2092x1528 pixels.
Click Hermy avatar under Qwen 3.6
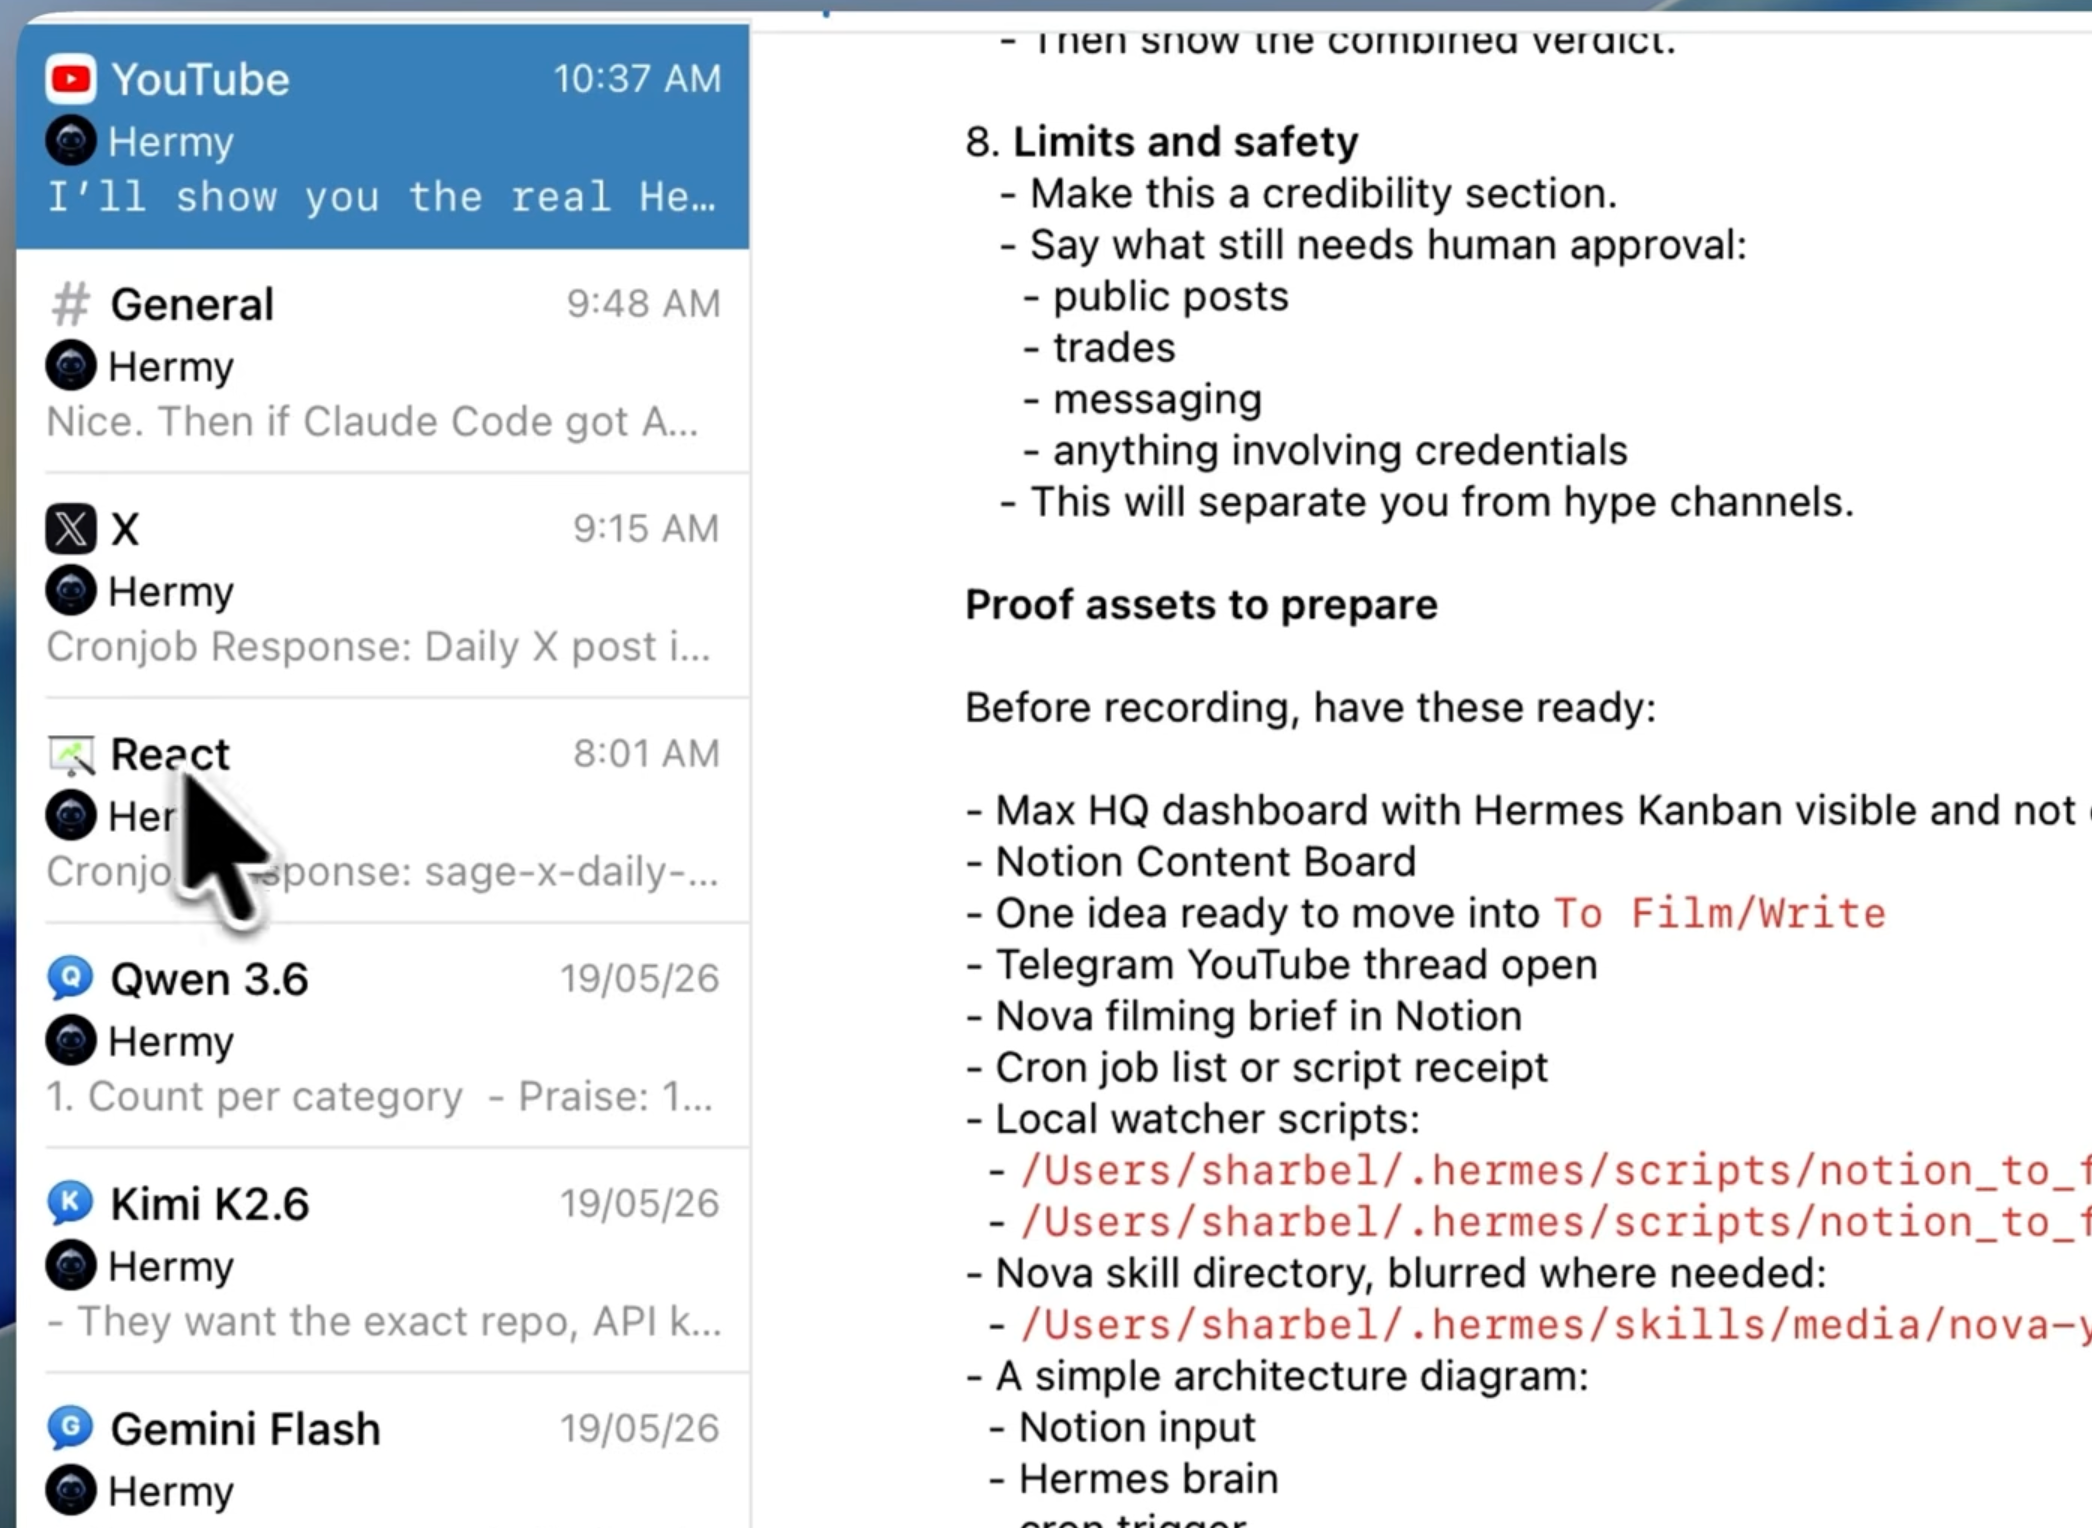pos(70,1041)
